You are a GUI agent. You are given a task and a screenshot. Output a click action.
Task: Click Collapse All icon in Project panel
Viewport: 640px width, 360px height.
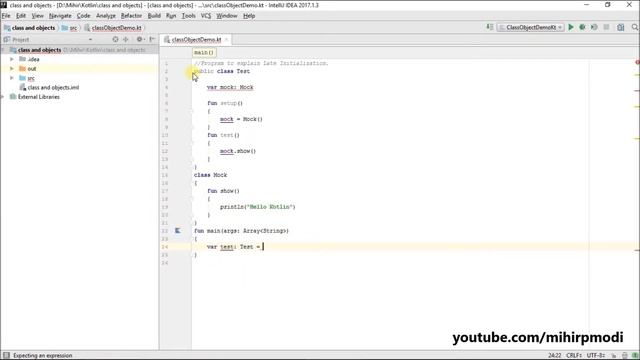[x=126, y=40]
